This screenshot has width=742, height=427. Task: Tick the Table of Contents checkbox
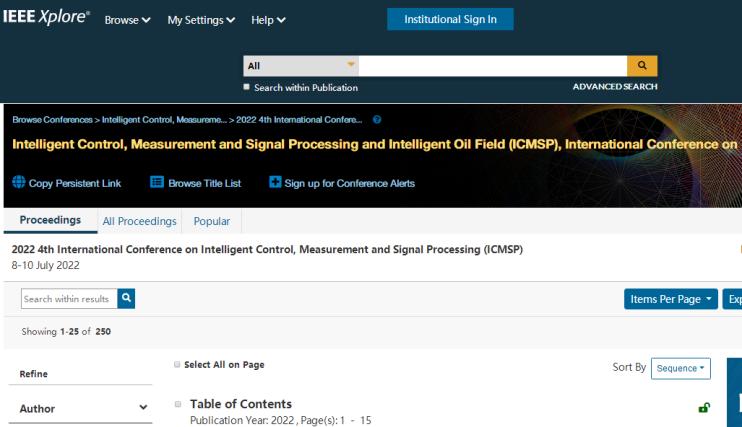click(x=178, y=404)
